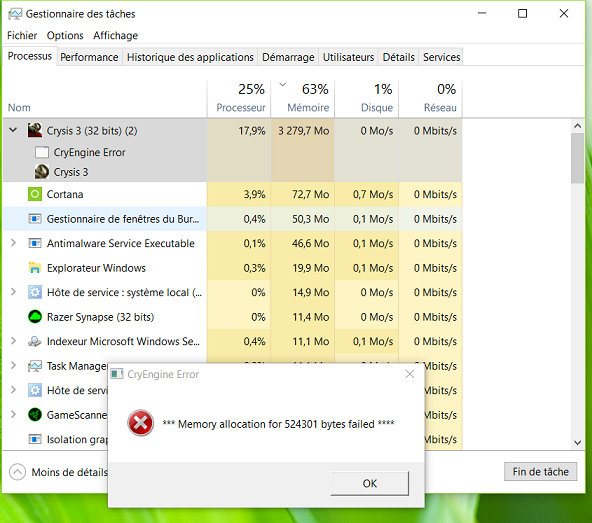The height and width of the screenshot is (523, 592).
Task: Click the Antimalware Service Executable icon
Action: [x=35, y=243]
